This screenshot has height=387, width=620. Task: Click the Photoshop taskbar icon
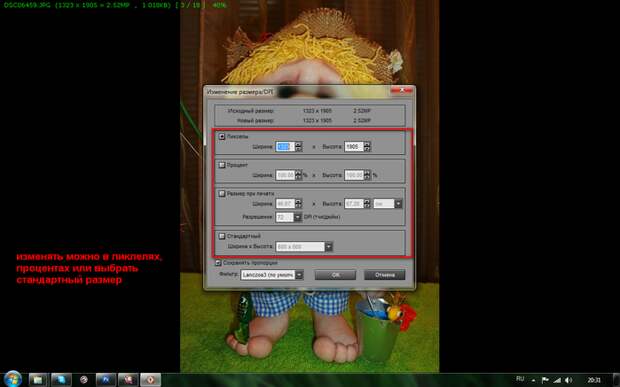[x=106, y=380]
